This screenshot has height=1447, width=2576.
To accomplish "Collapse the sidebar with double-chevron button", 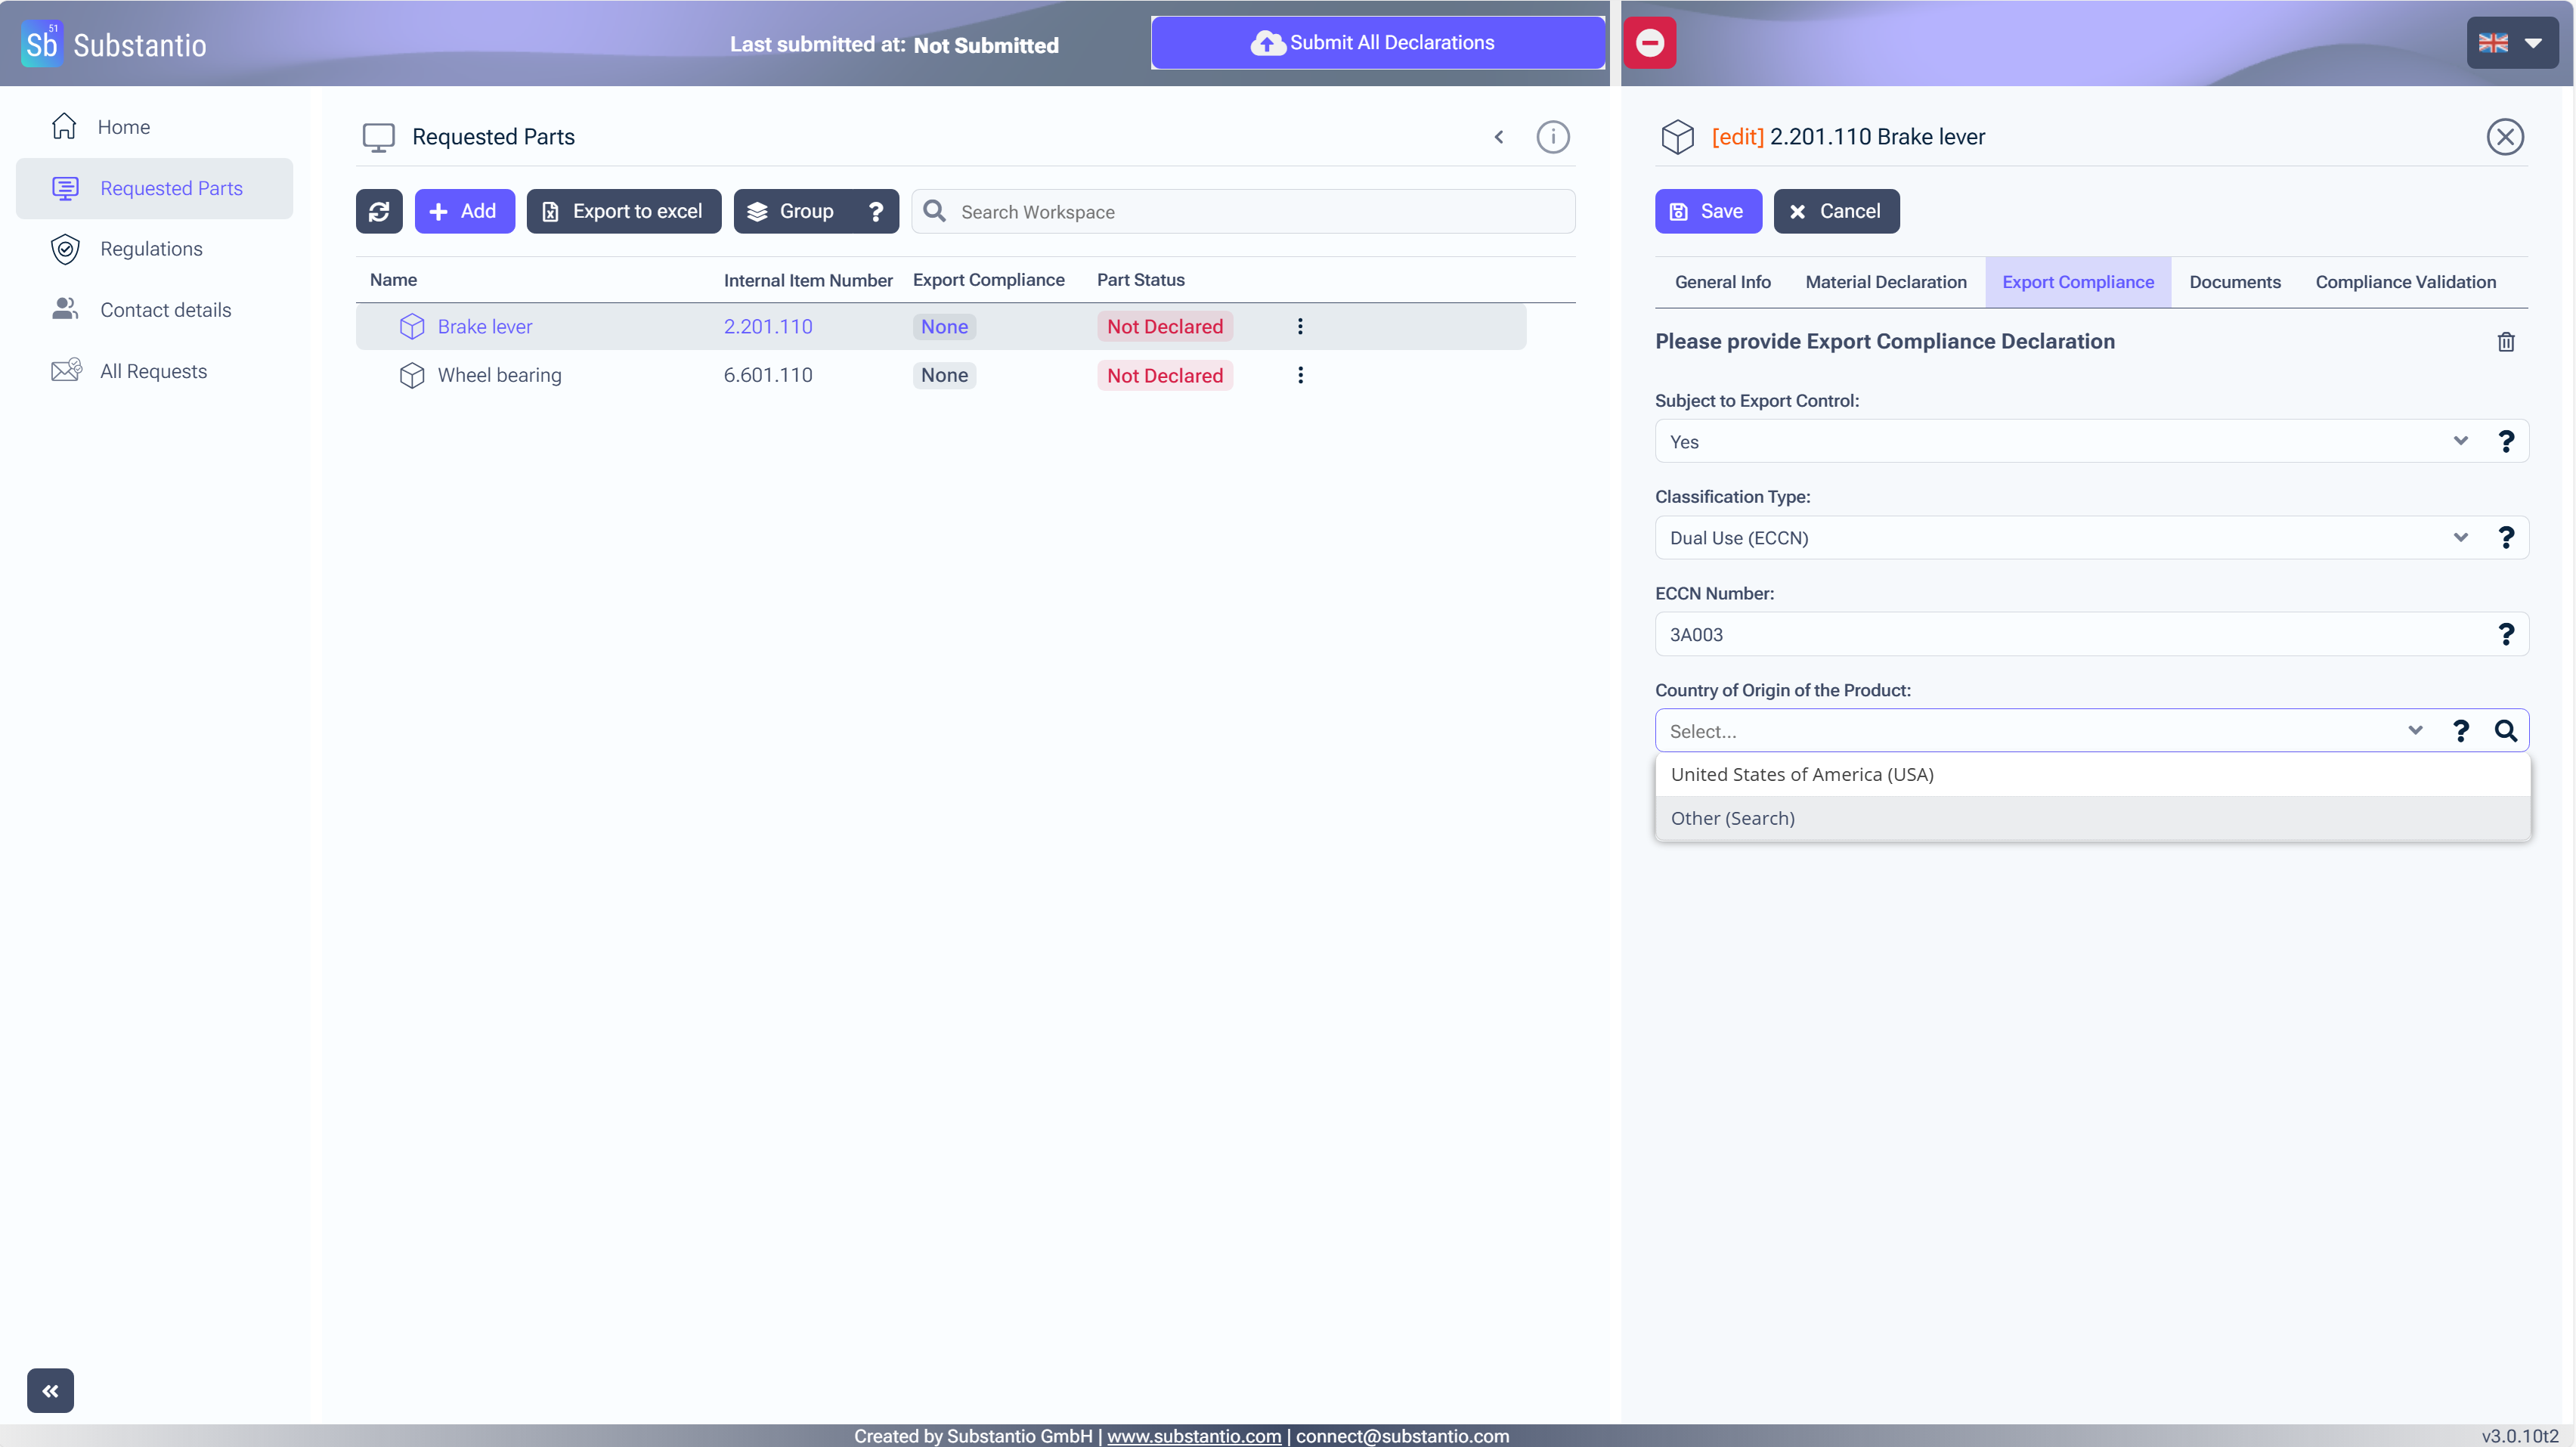I will click(x=50, y=1390).
